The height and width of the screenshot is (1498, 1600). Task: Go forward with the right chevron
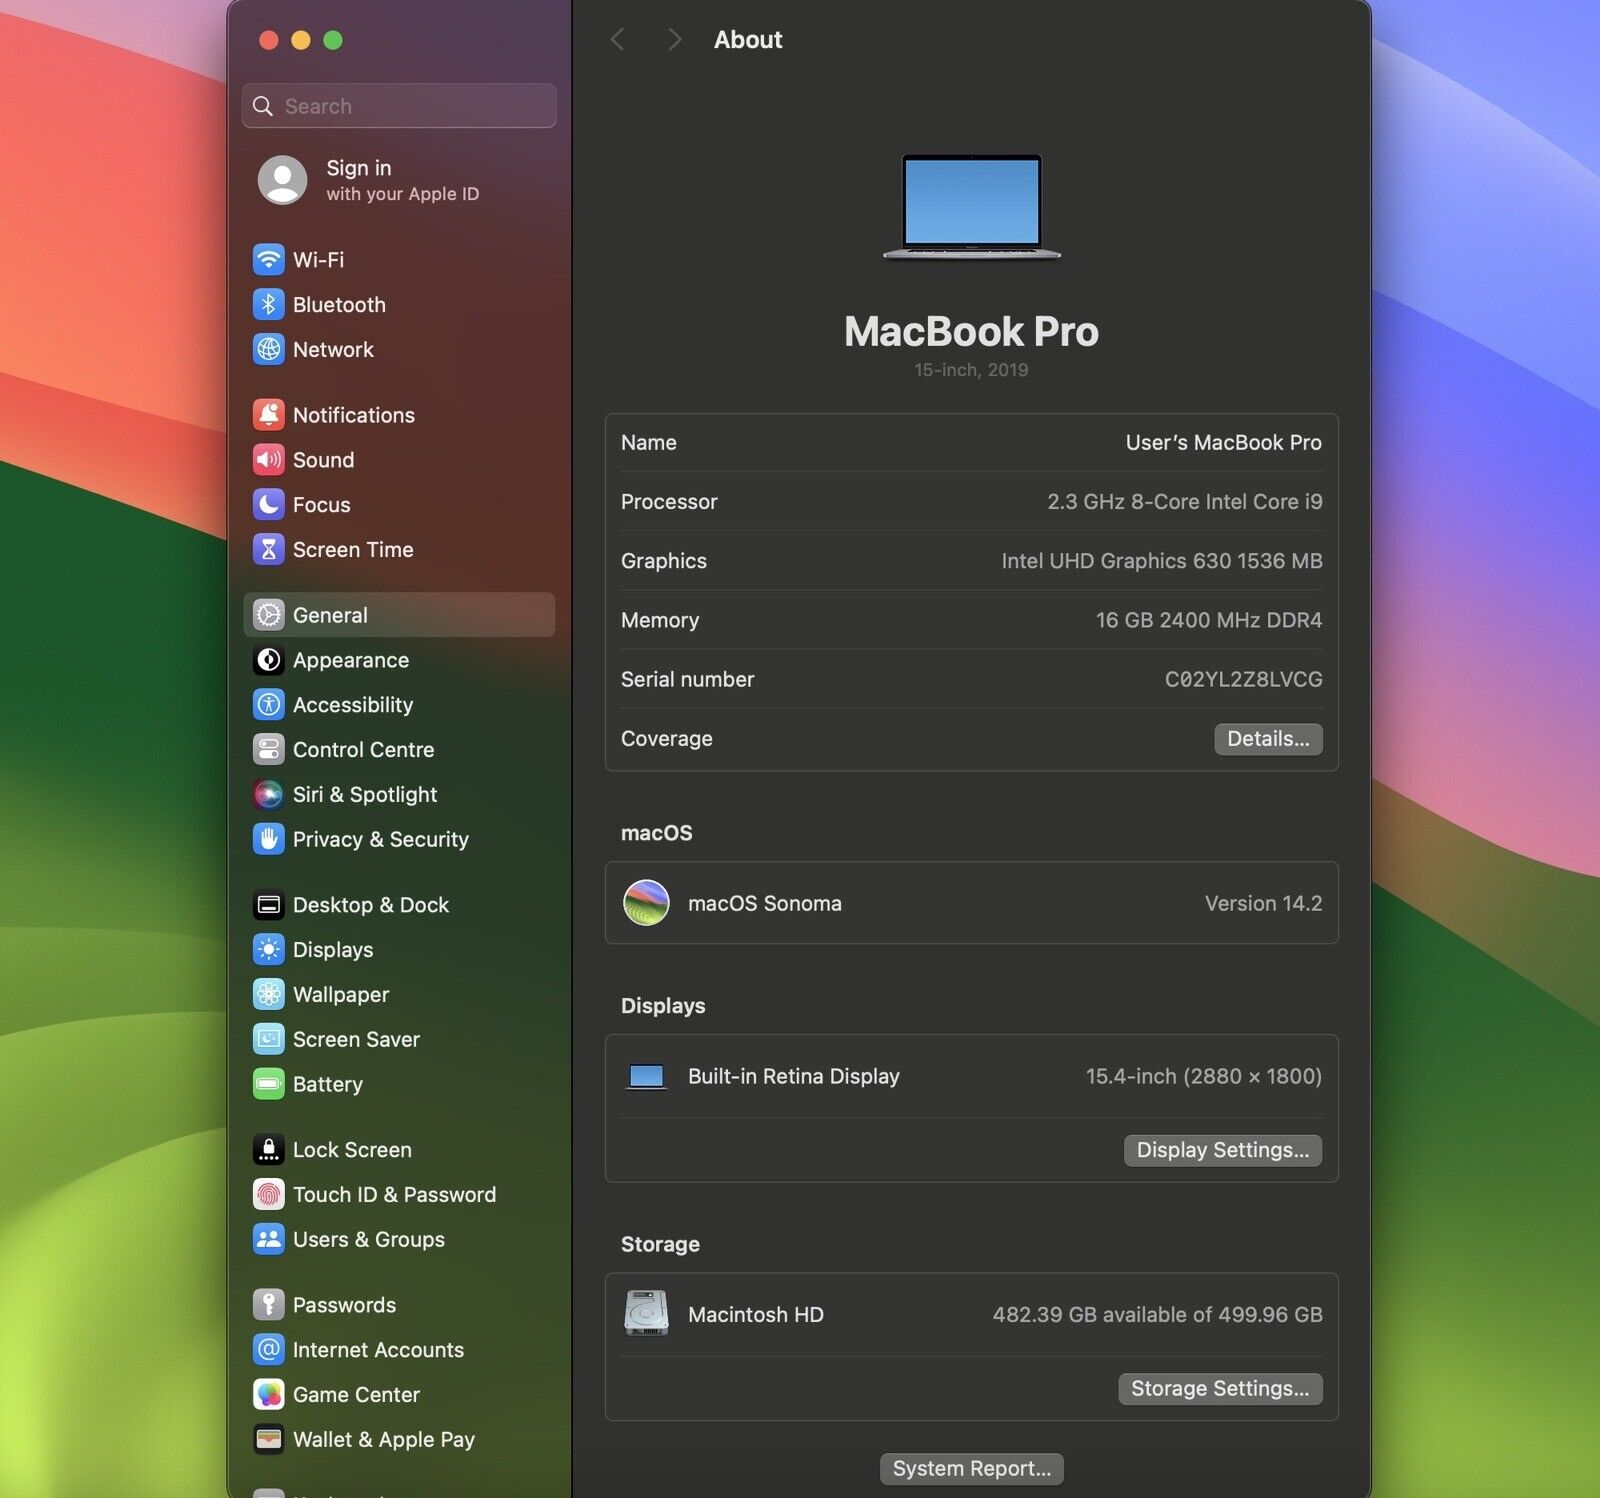tap(675, 40)
